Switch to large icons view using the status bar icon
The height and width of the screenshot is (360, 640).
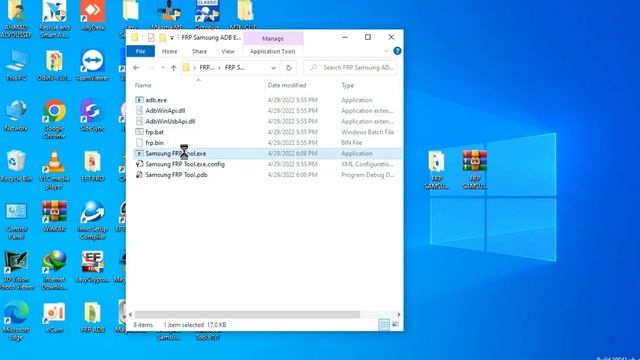tap(395, 324)
